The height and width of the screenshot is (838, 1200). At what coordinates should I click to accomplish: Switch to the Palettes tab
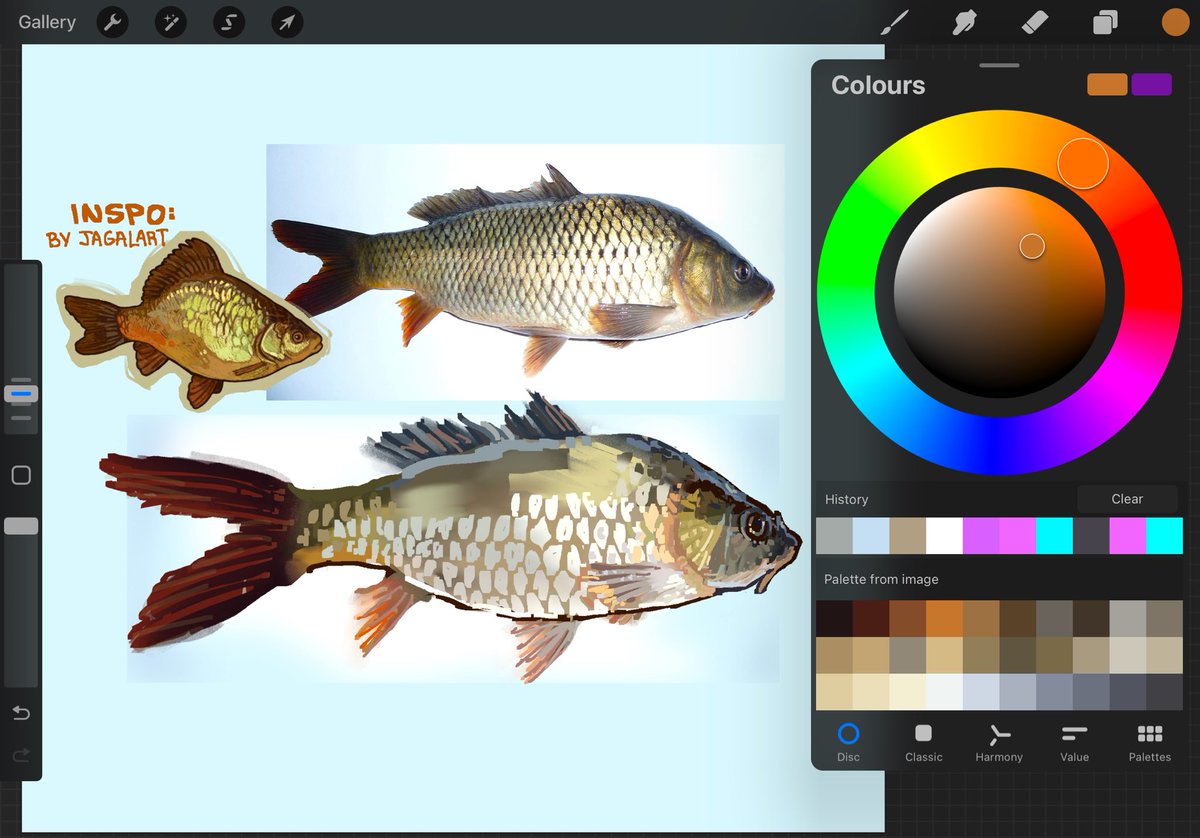pos(1150,742)
